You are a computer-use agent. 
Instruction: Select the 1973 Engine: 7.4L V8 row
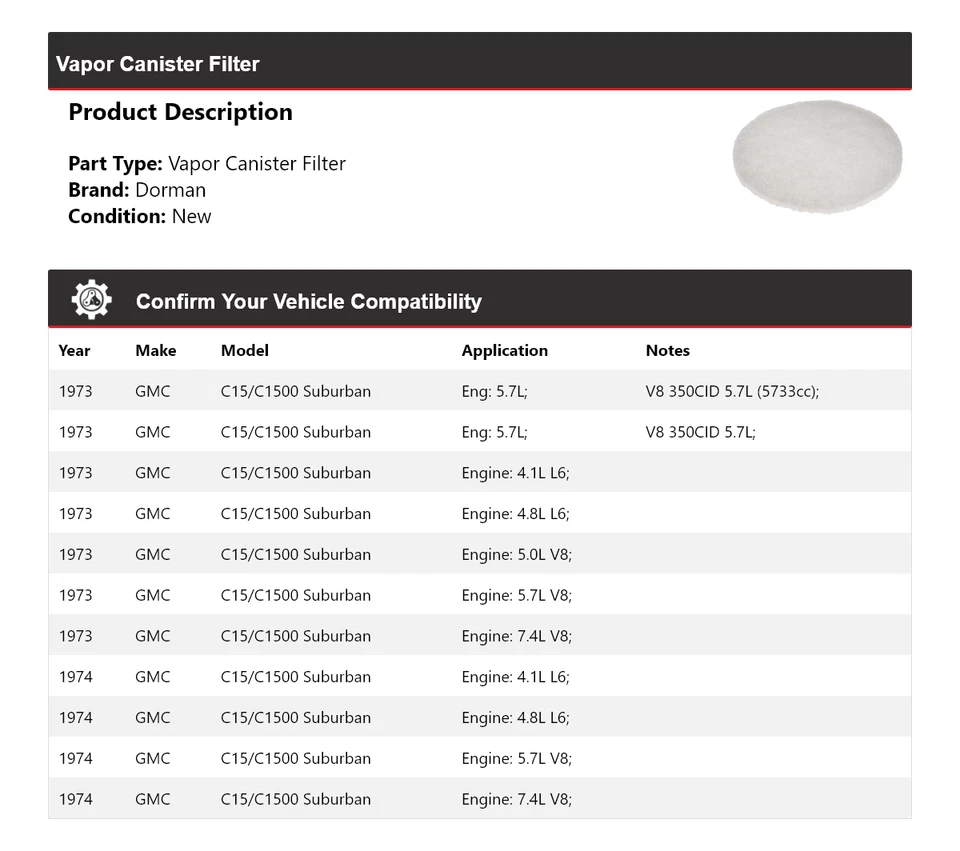(479, 636)
